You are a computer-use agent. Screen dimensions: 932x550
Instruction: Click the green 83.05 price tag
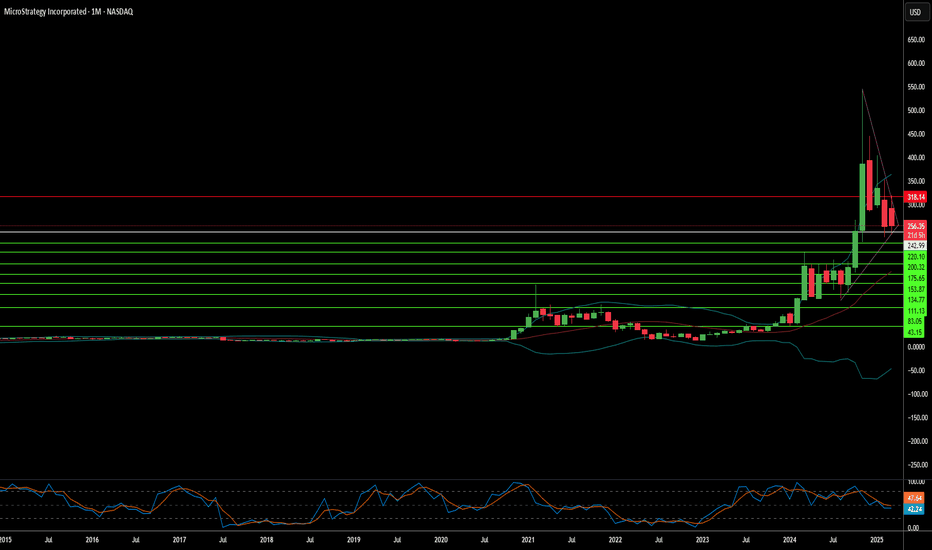[915, 321]
